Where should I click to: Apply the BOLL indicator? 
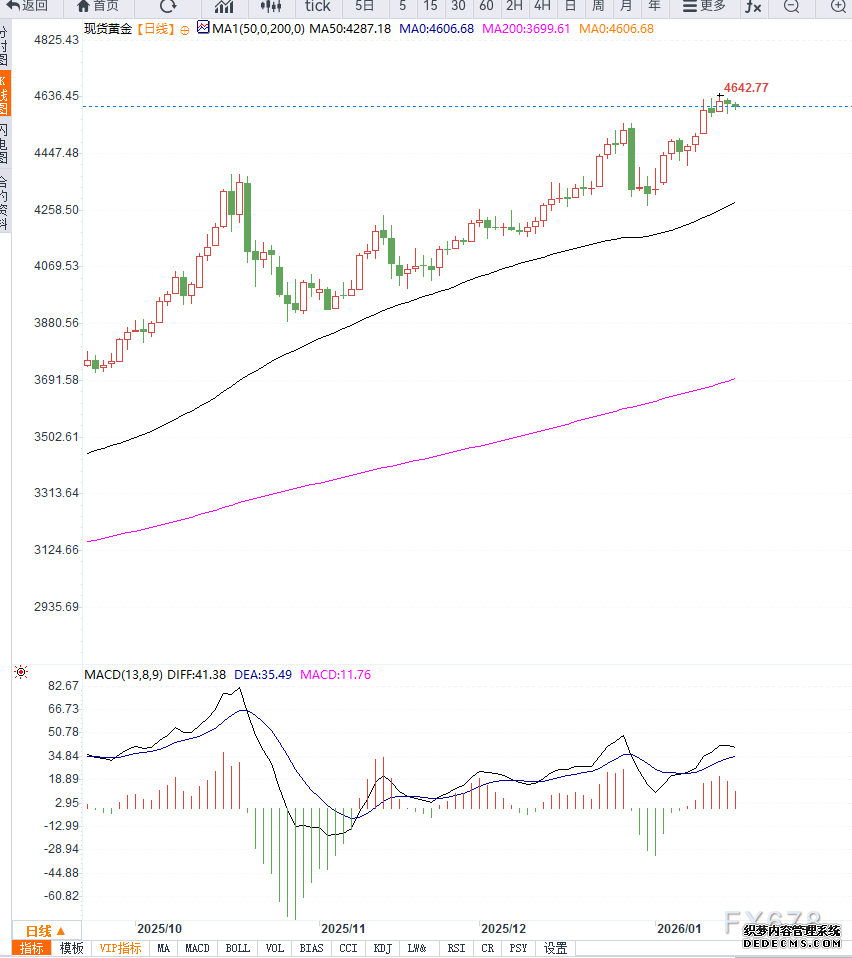pyautogui.click(x=238, y=948)
